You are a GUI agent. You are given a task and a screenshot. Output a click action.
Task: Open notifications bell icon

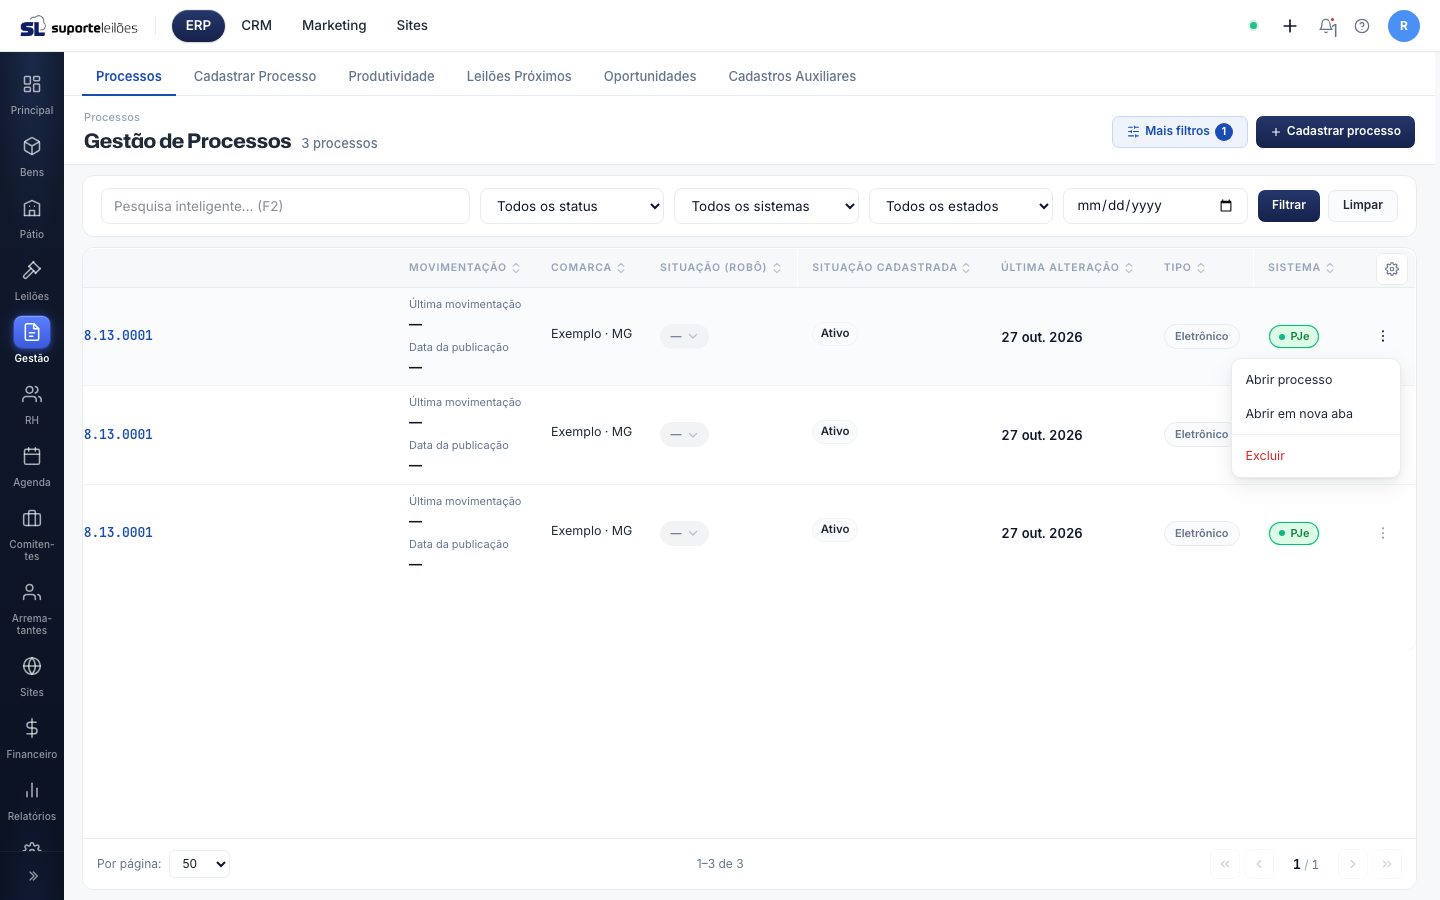pyautogui.click(x=1327, y=26)
